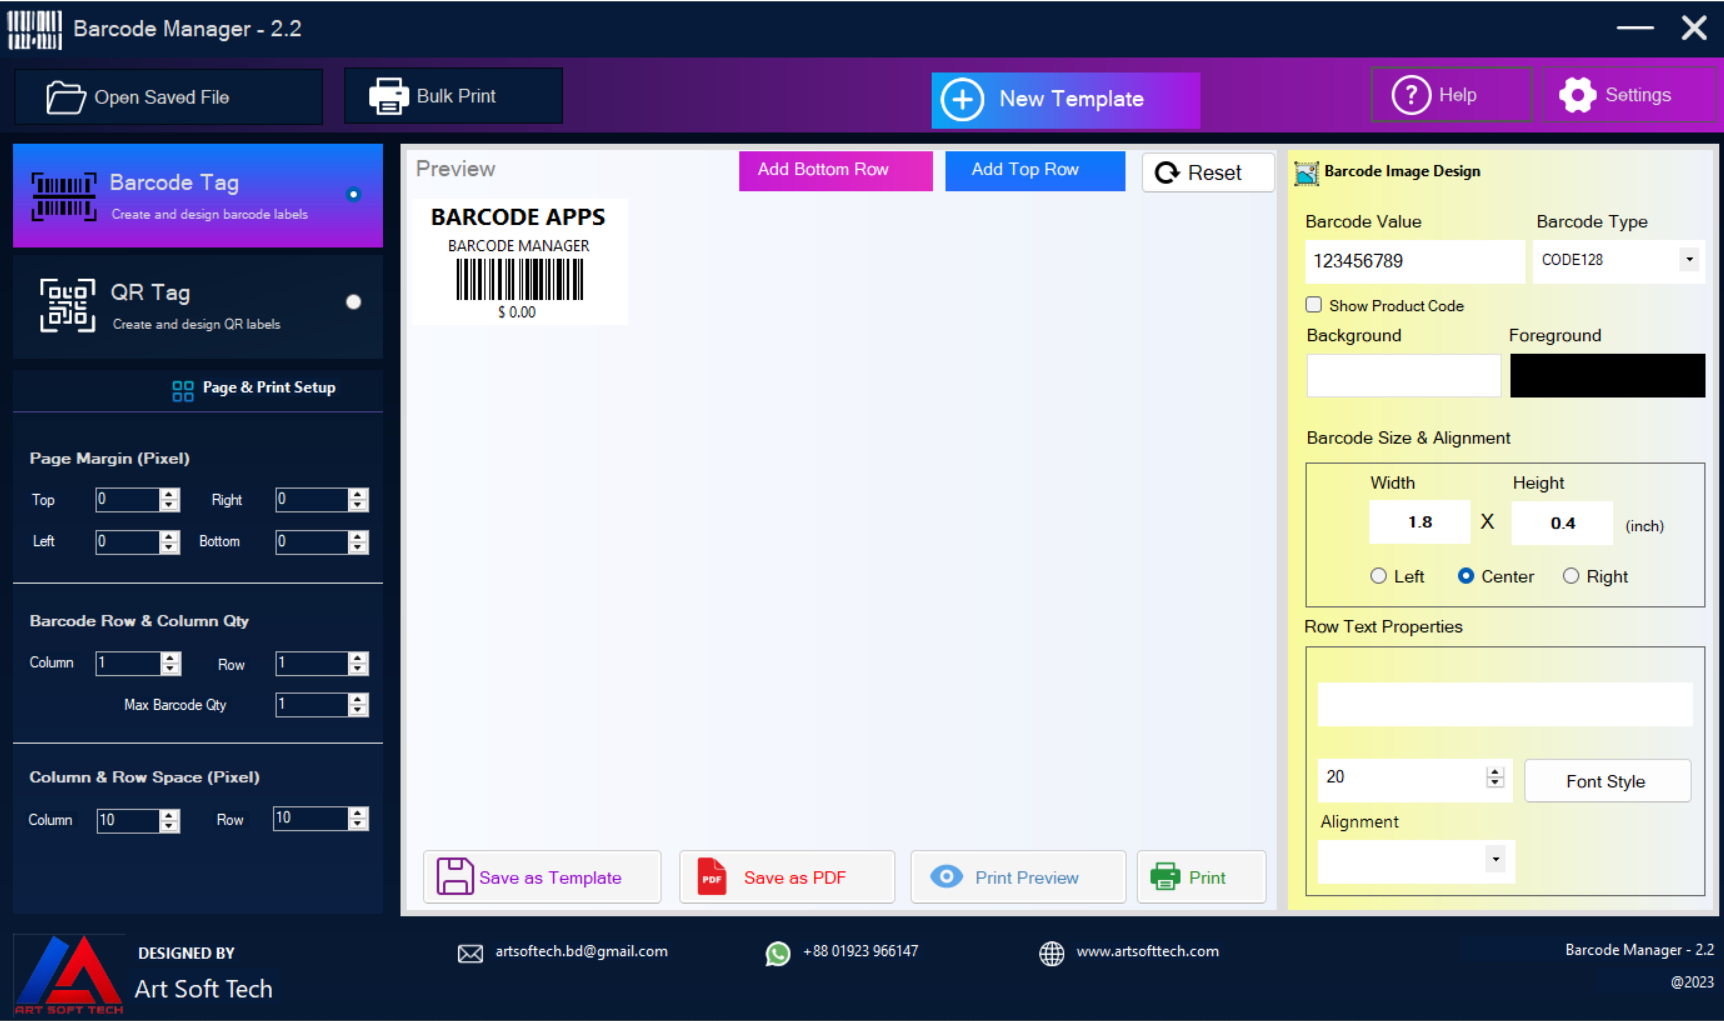The image size is (1724, 1021).
Task: Click the Row Text Properties text field
Action: (1505, 705)
